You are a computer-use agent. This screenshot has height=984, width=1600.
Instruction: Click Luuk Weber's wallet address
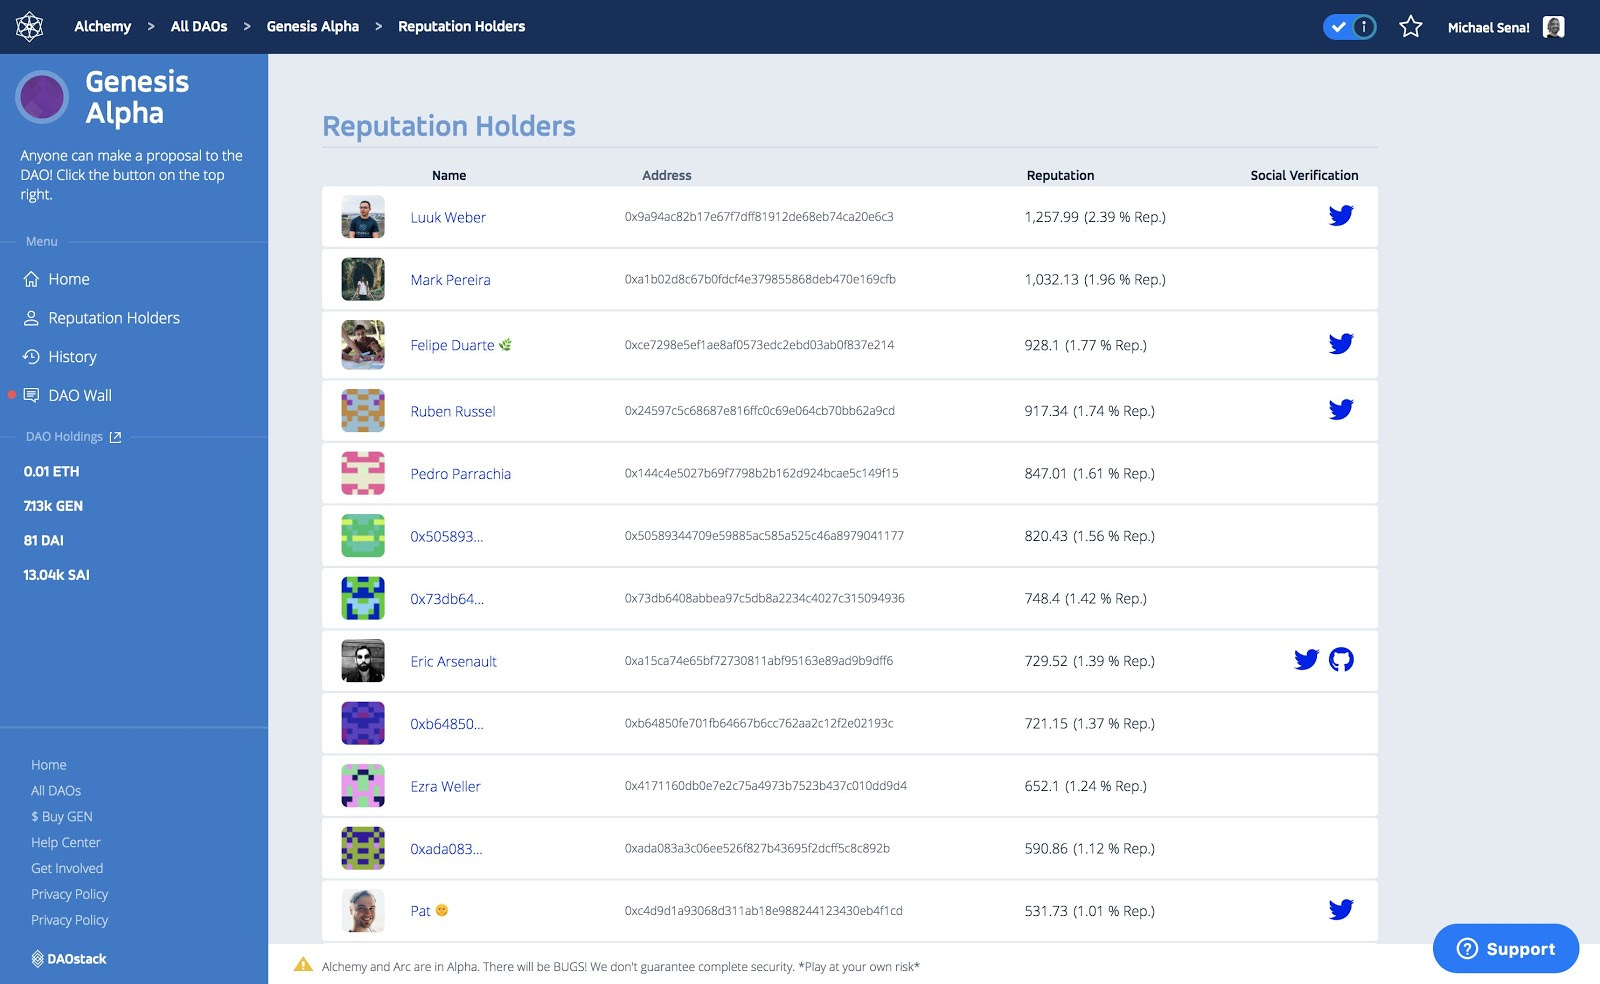(x=759, y=216)
